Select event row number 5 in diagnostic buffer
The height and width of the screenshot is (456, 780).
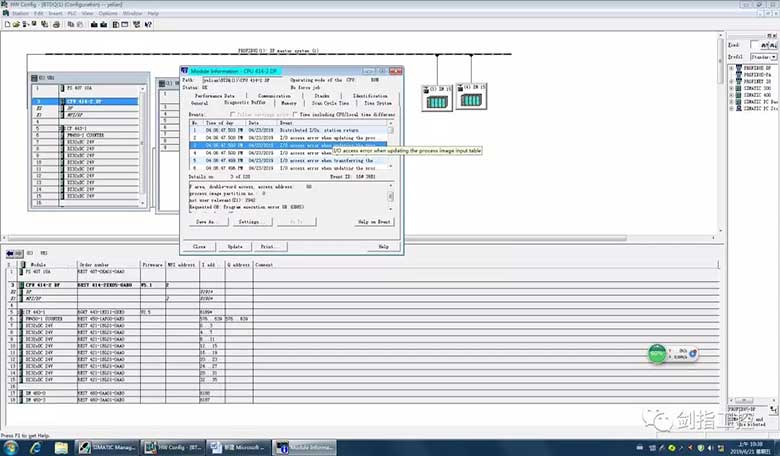coord(288,161)
